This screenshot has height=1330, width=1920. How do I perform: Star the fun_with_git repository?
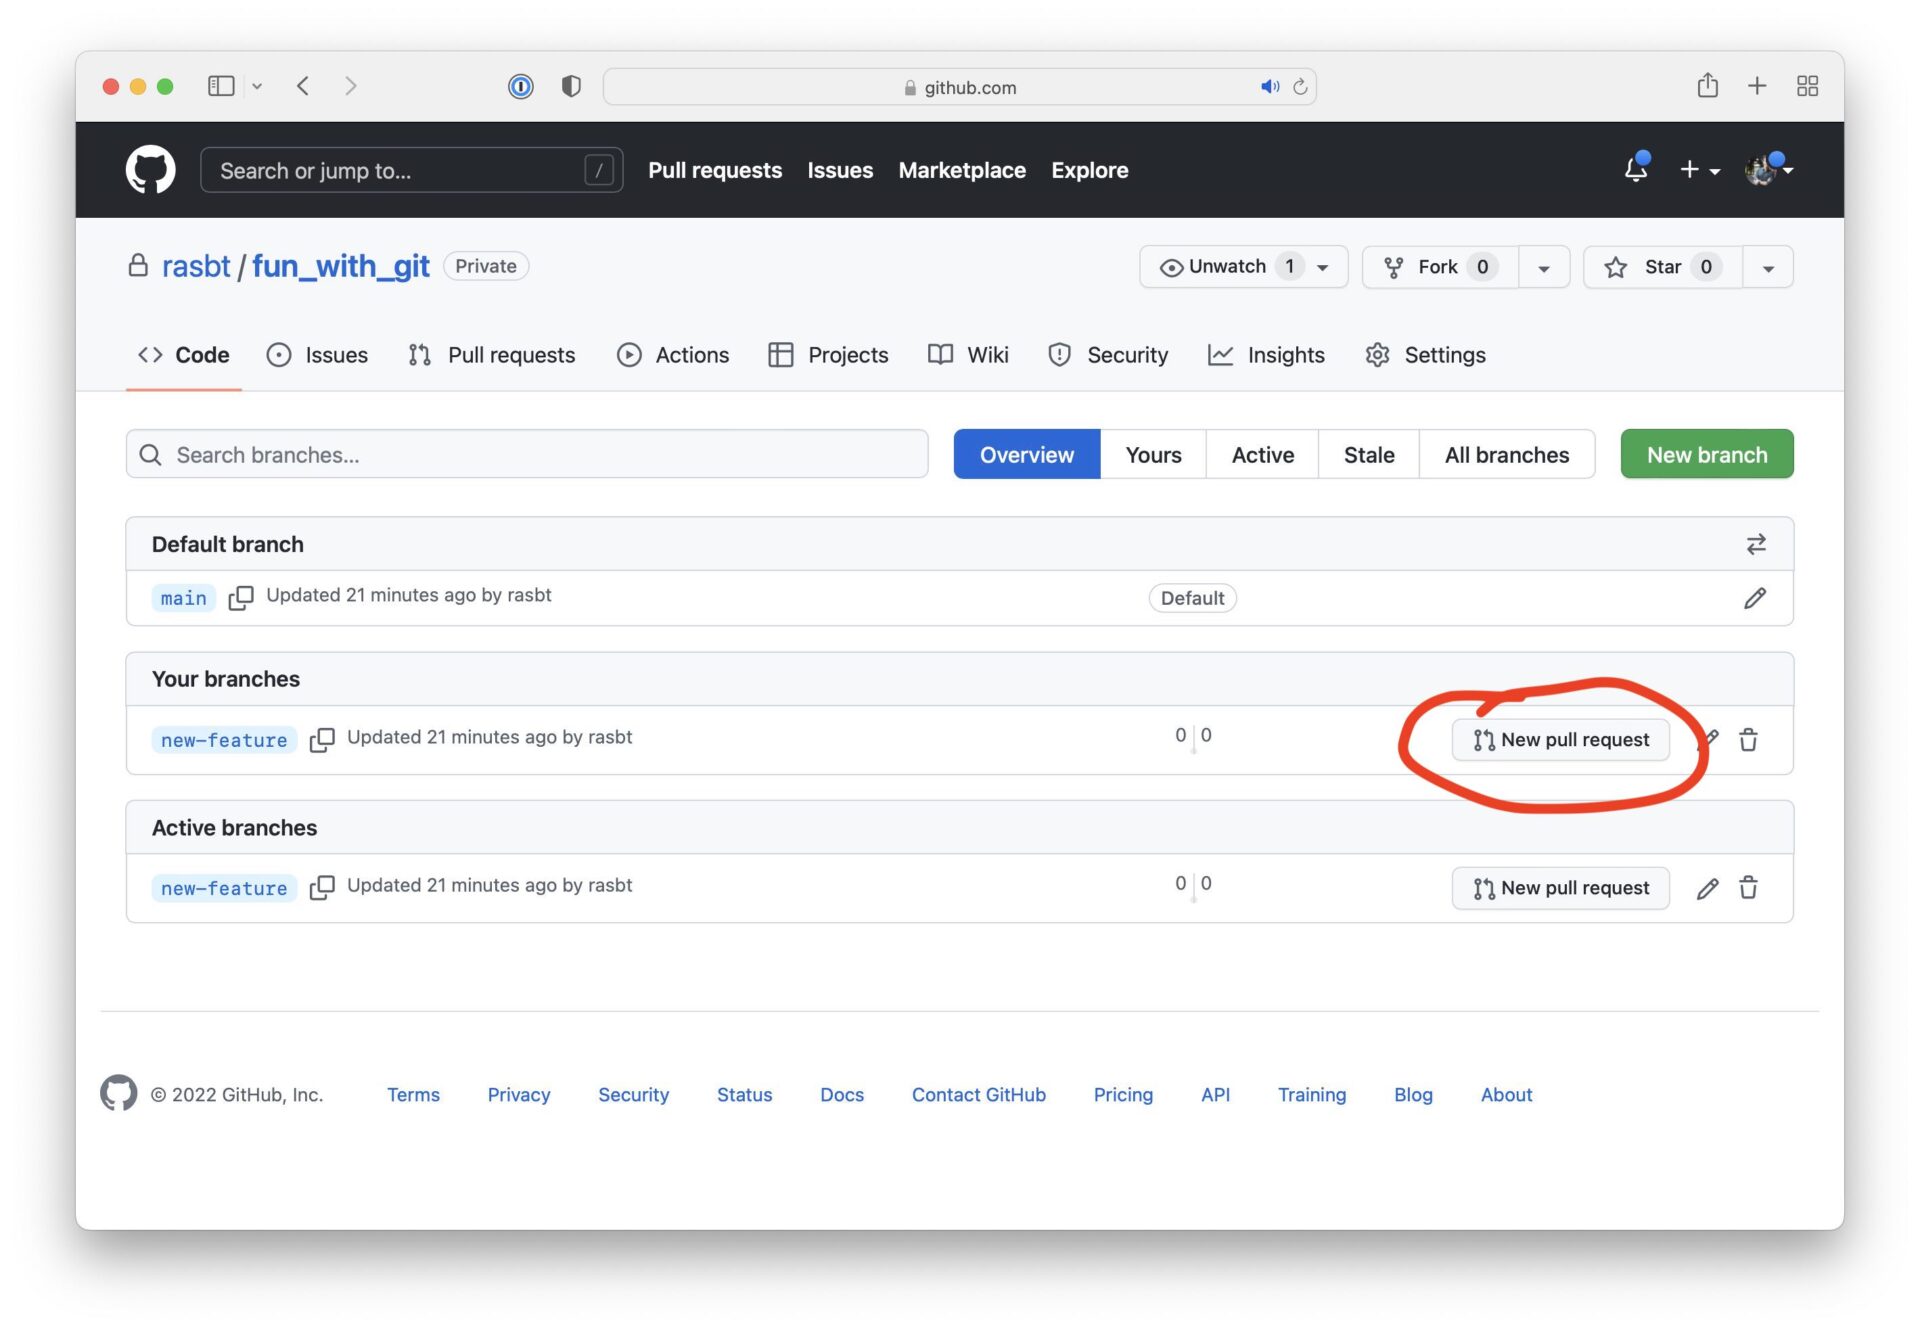(x=1663, y=267)
